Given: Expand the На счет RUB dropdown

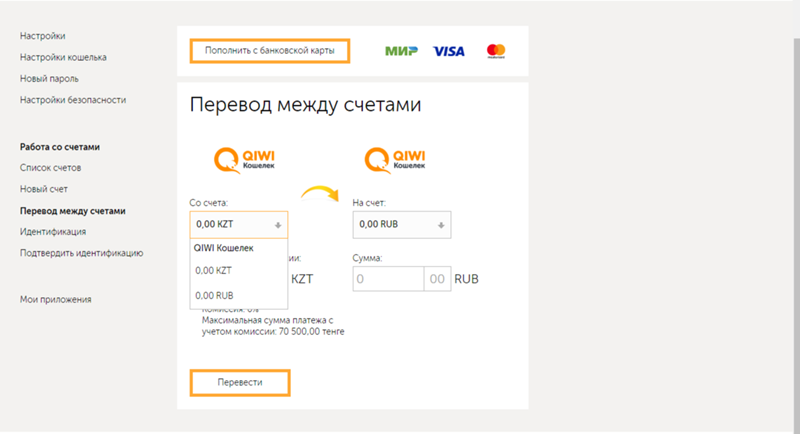Looking at the screenshot, I should 402,224.
